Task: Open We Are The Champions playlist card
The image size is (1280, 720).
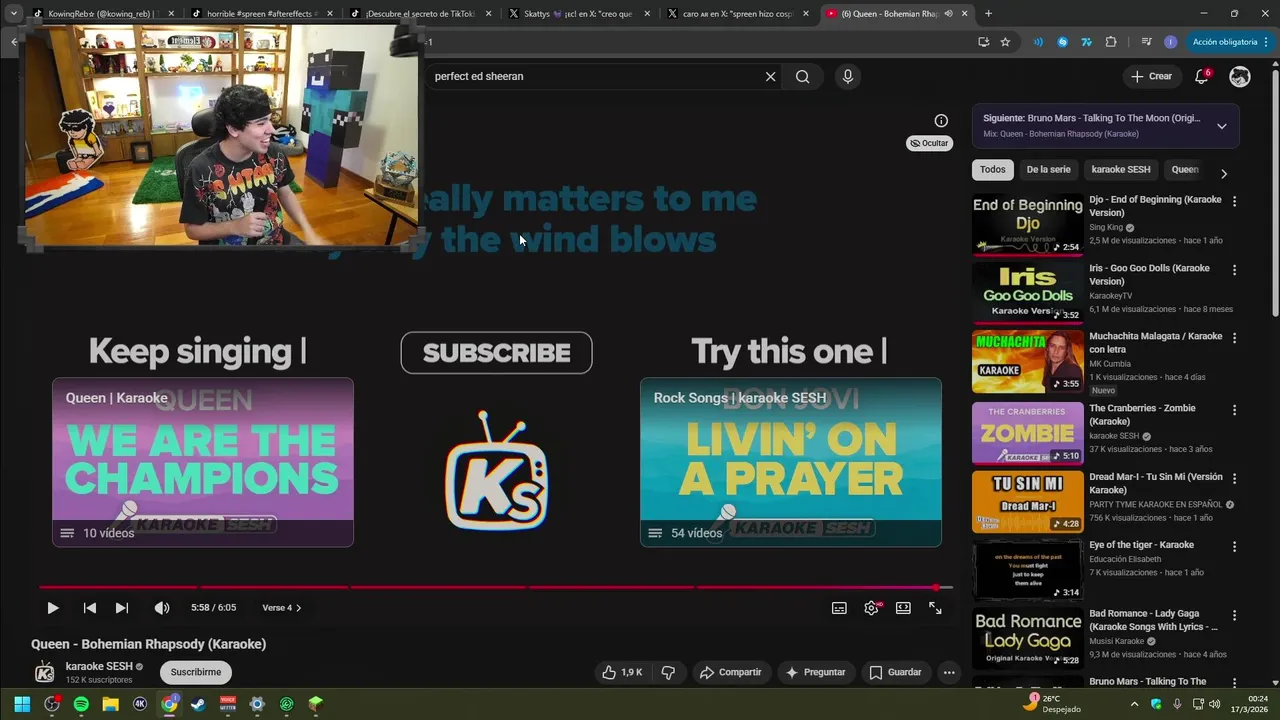Action: pyautogui.click(x=203, y=462)
